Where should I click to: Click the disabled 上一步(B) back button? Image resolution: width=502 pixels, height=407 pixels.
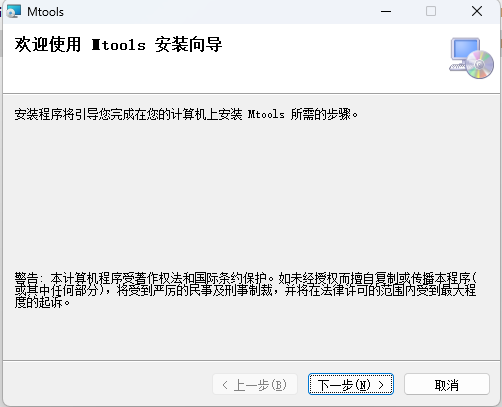255,384
